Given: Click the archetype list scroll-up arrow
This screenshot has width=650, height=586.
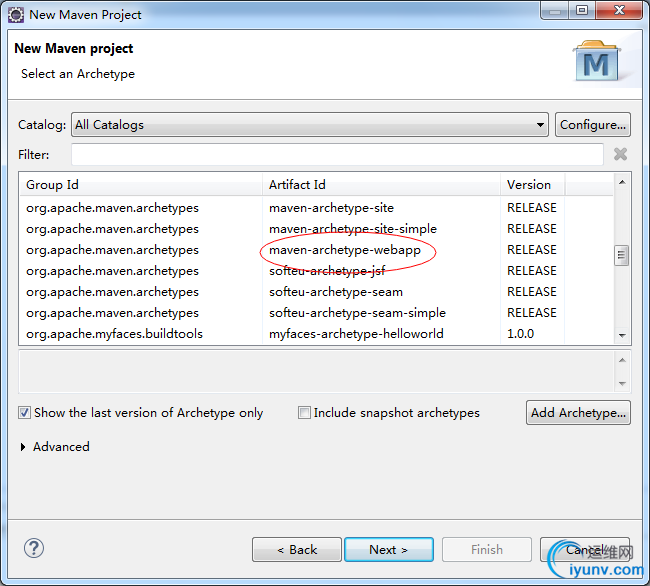Looking at the screenshot, I should tap(622, 182).
